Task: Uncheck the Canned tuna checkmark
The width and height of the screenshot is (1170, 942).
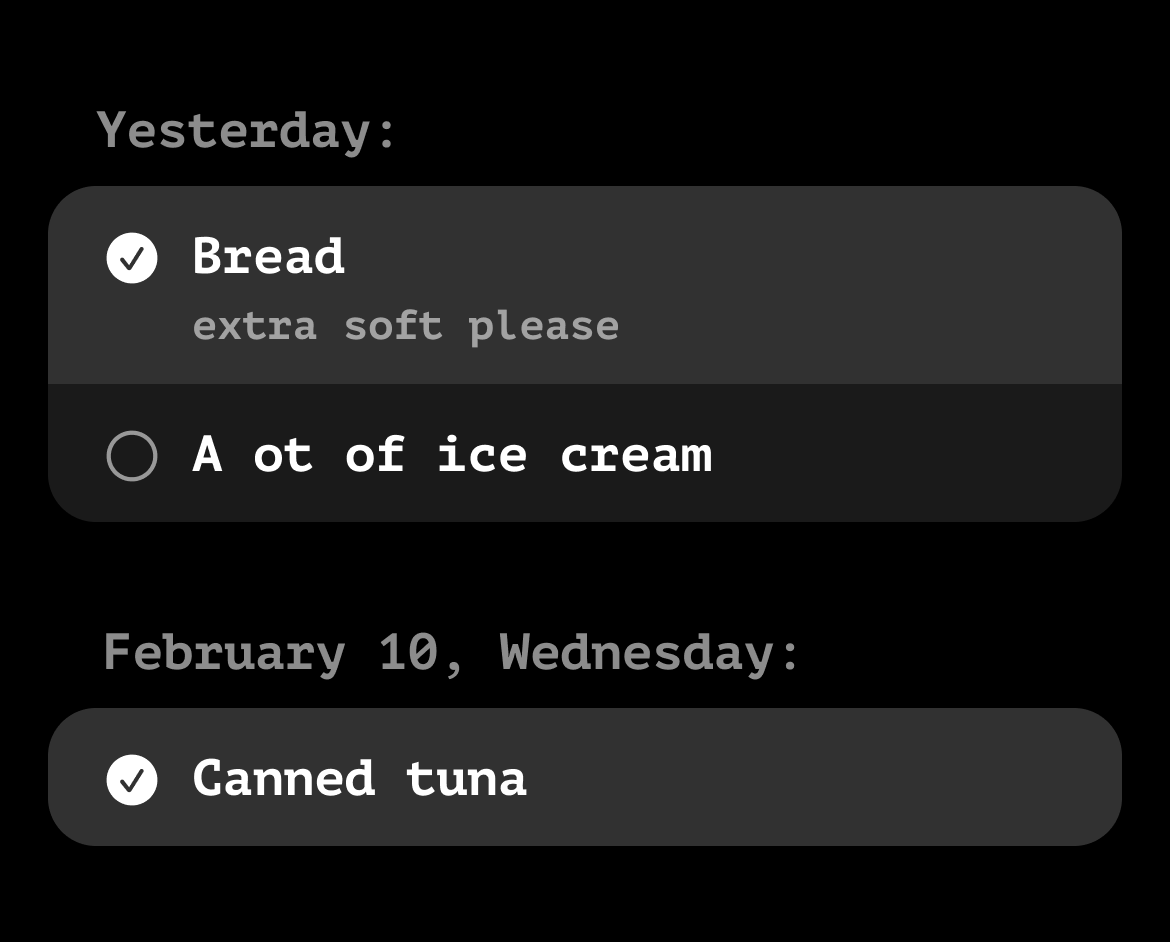Action: (x=132, y=780)
